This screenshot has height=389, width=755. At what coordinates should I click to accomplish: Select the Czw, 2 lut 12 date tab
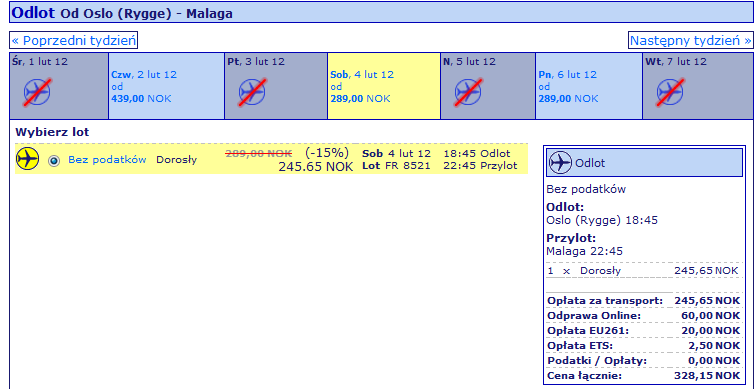pyautogui.click(x=167, y=86)
